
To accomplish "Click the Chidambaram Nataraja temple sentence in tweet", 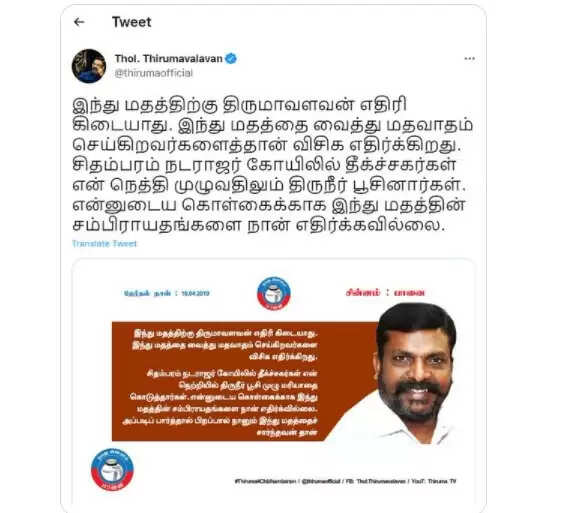I will pyautogui.click(x=266, y=175).
